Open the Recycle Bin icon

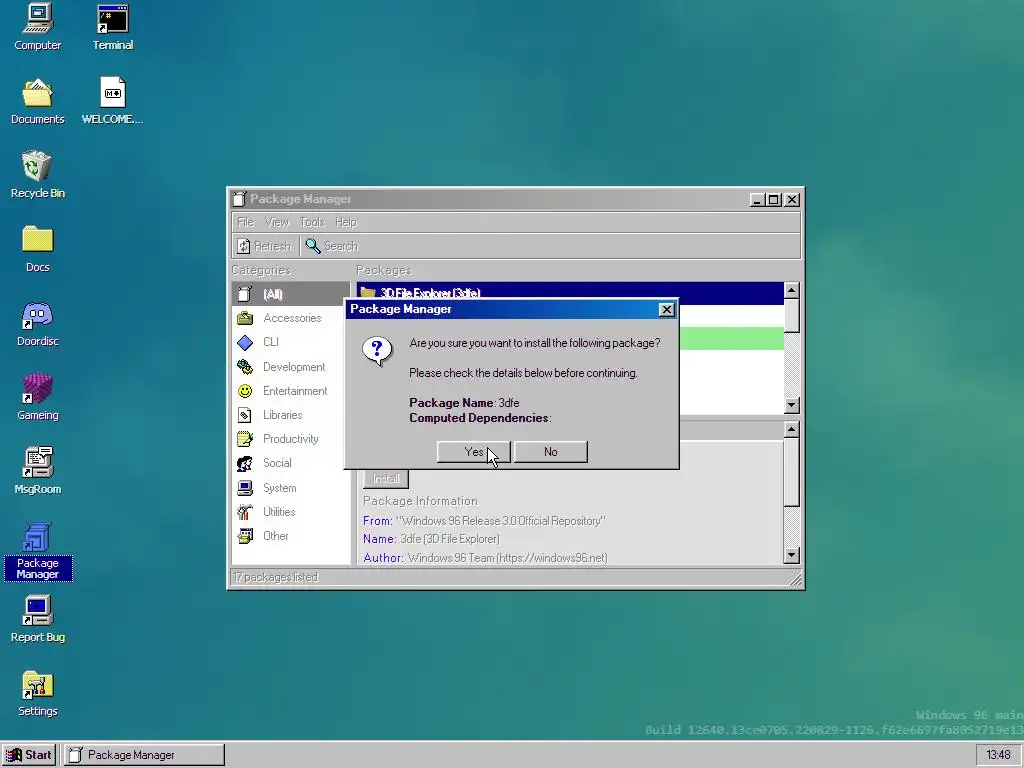(x=38, y=175)
